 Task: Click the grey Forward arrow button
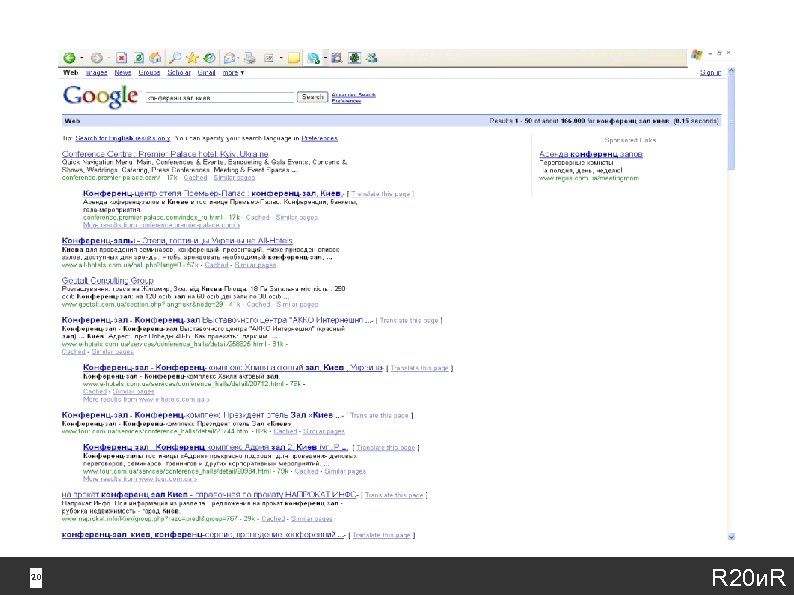tap(96, 58)
